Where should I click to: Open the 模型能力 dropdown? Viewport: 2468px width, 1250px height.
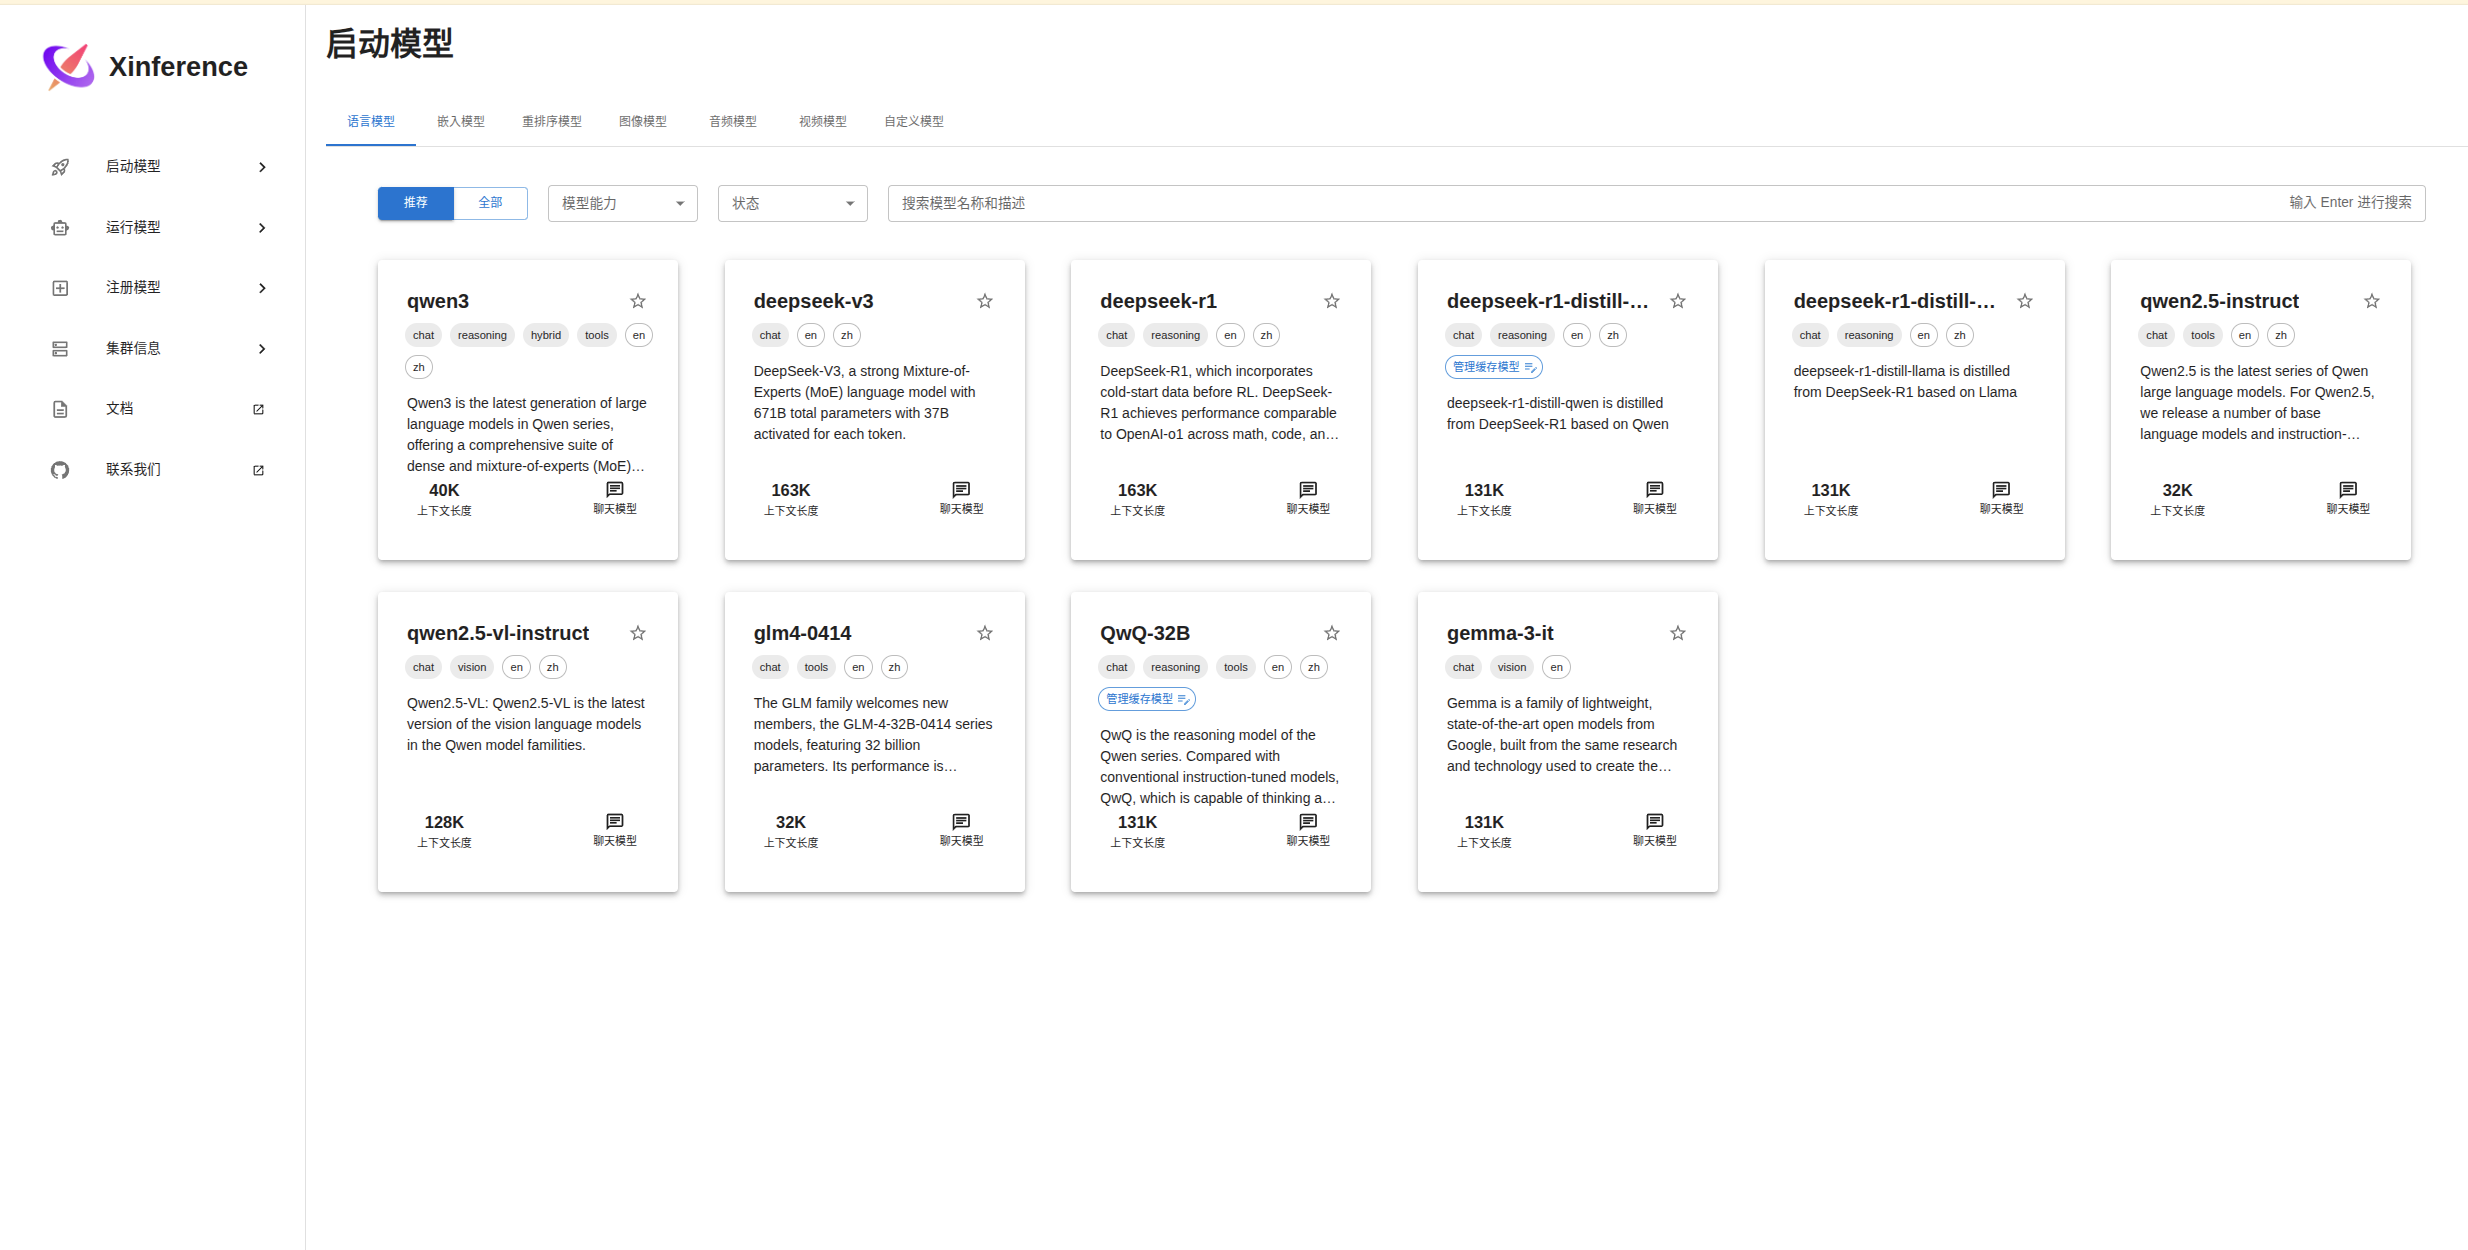[x=622, y=203]
